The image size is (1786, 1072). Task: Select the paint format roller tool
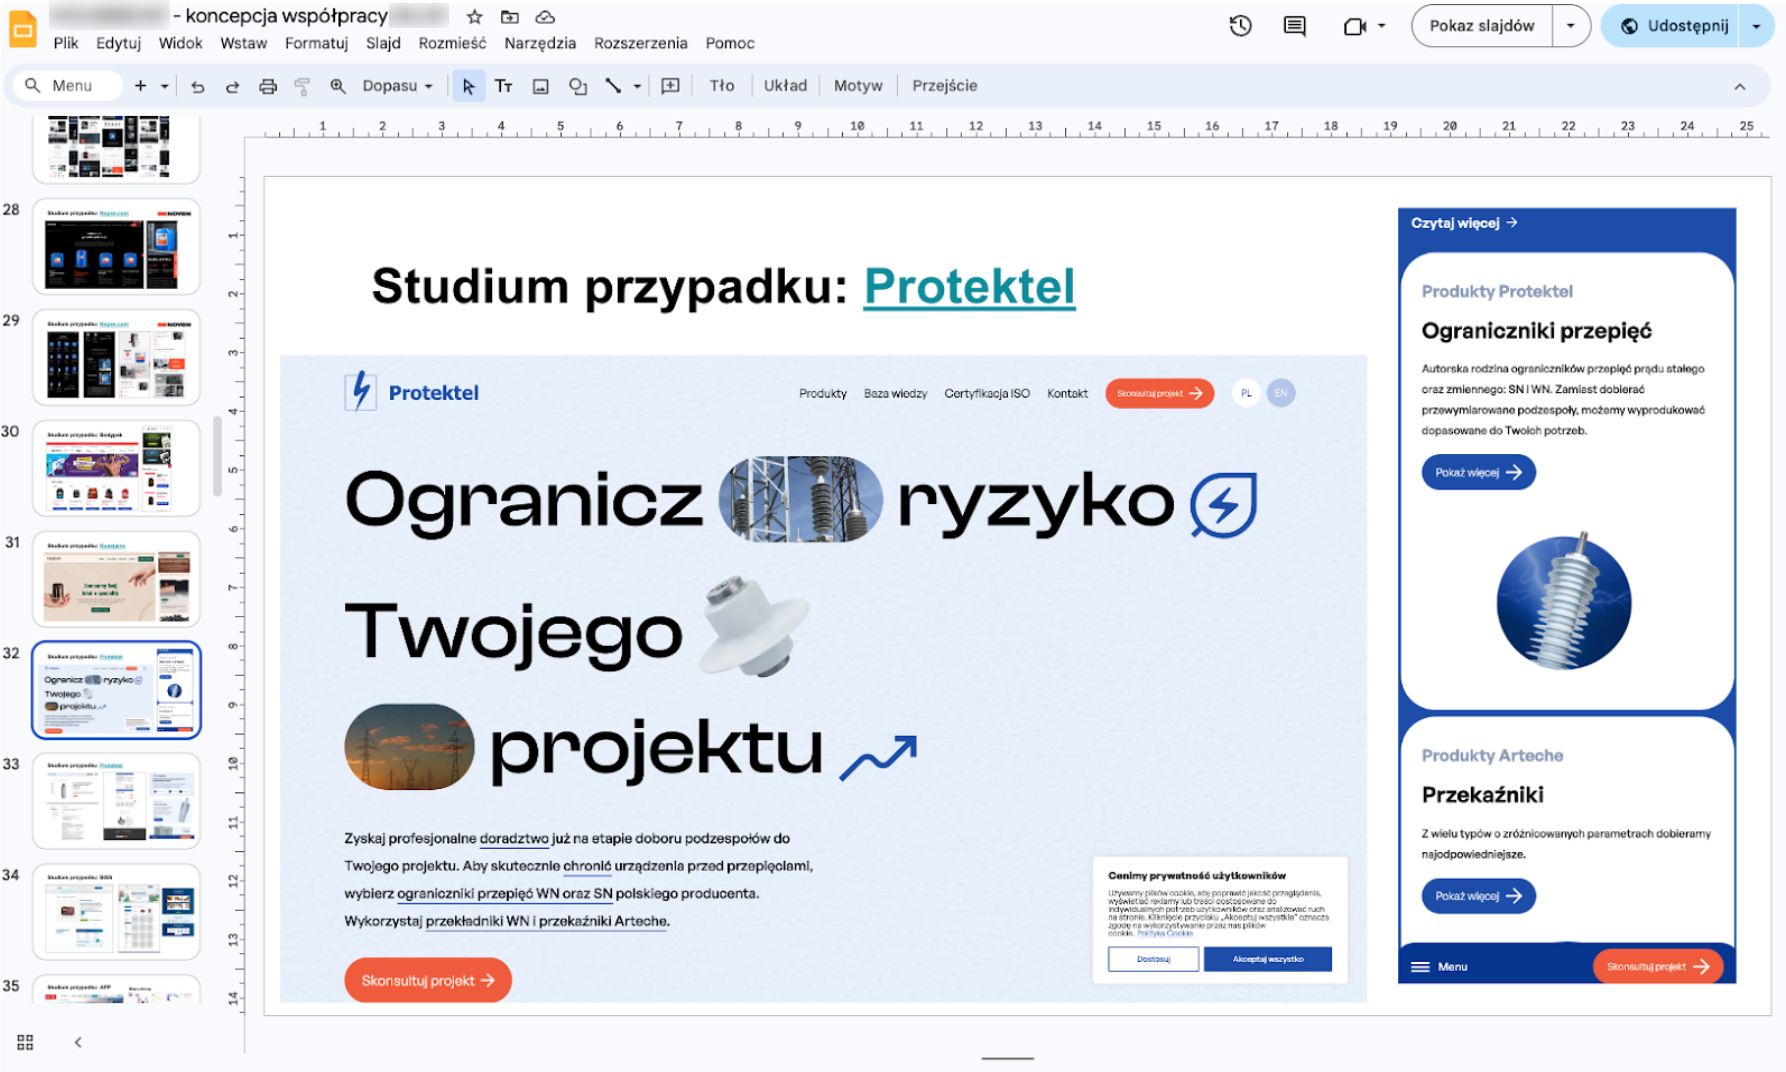[x=302, y=86]
